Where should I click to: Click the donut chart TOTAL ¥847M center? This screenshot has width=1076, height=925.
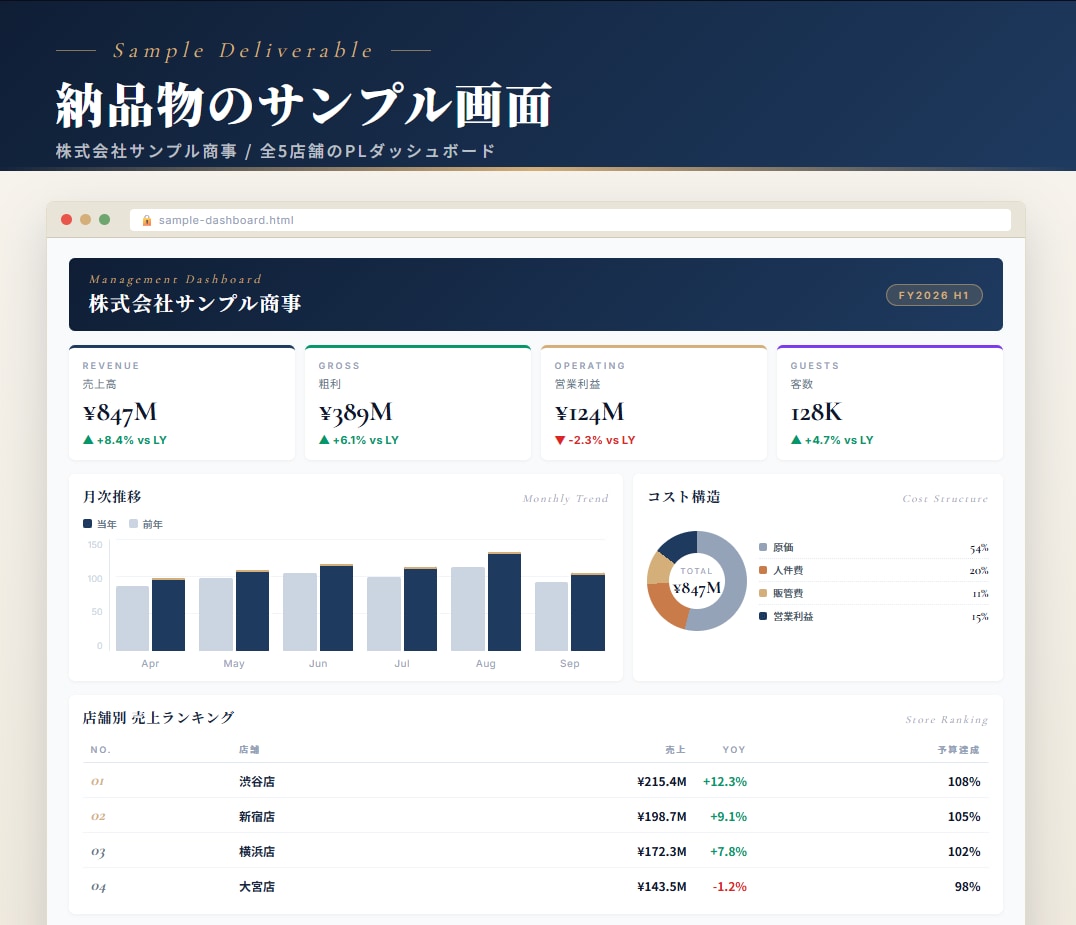[x=697, y=581]
